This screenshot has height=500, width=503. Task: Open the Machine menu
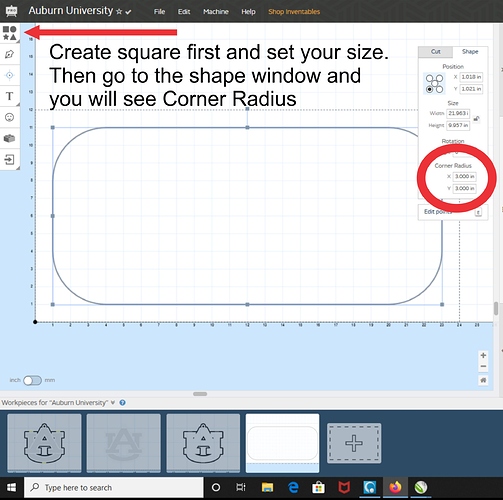(x=216, y=12)
